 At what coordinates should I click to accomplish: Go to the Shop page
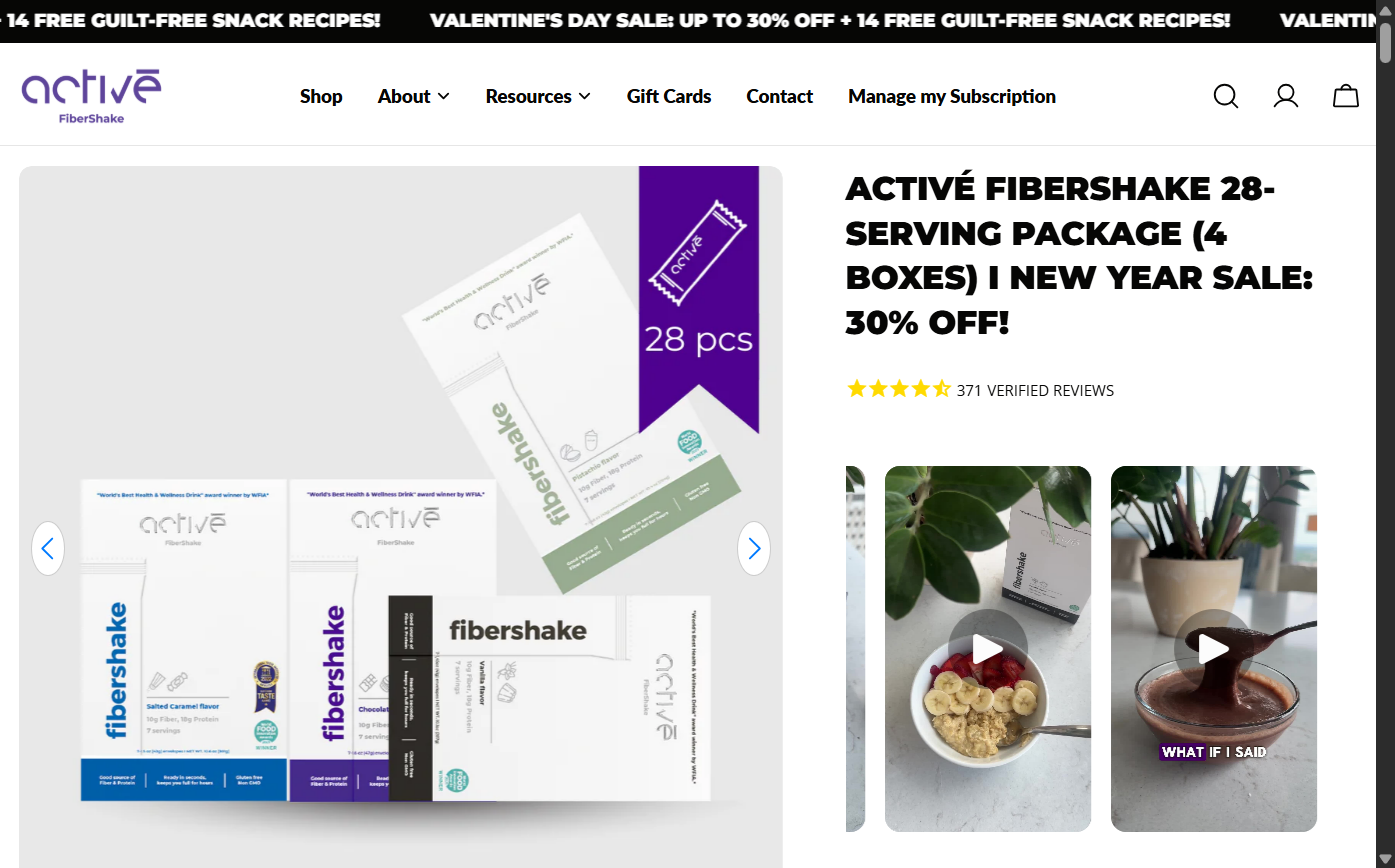(321, 96)
